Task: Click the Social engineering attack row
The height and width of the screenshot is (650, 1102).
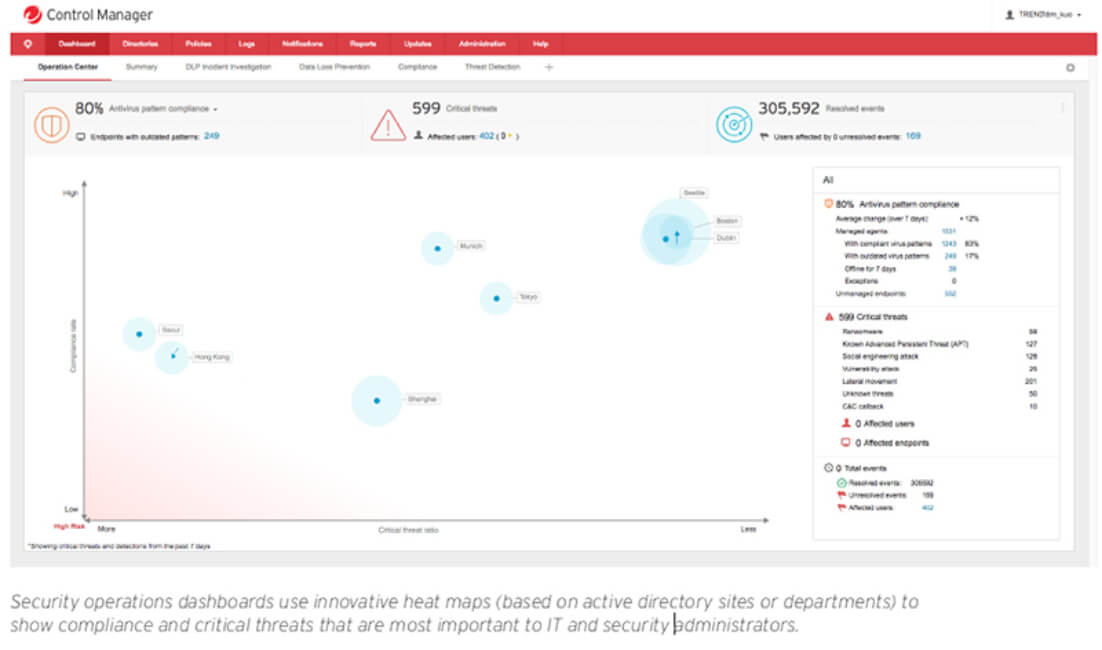Action: [939, 356]
